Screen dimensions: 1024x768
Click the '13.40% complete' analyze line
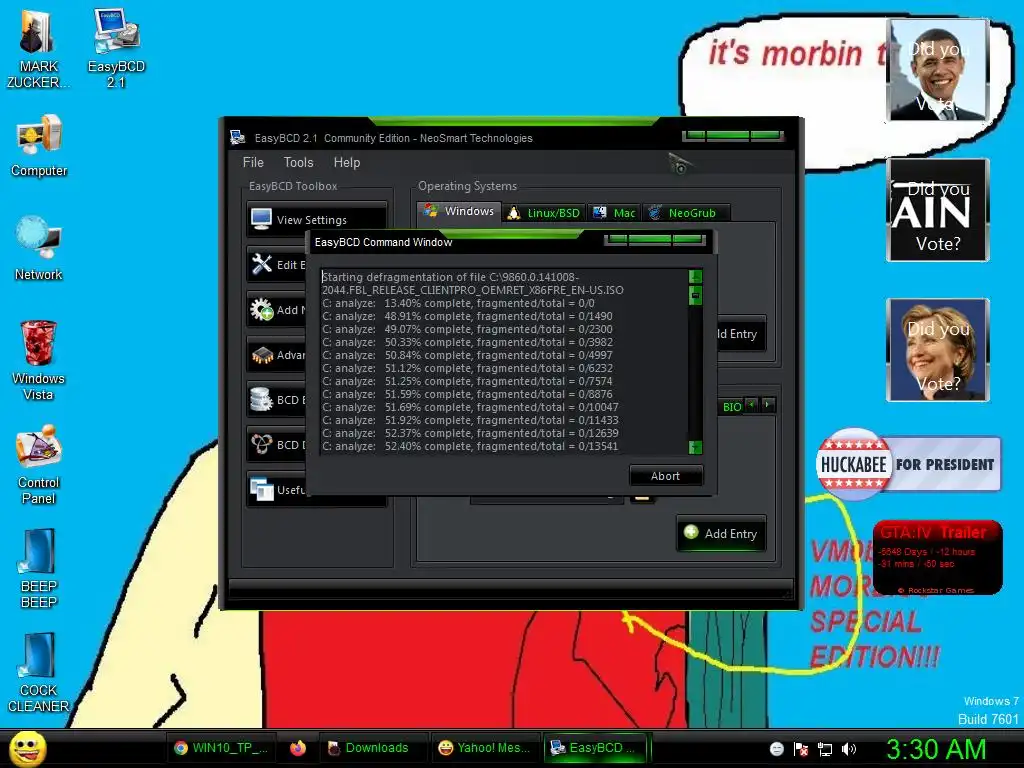tap(458, 303)
